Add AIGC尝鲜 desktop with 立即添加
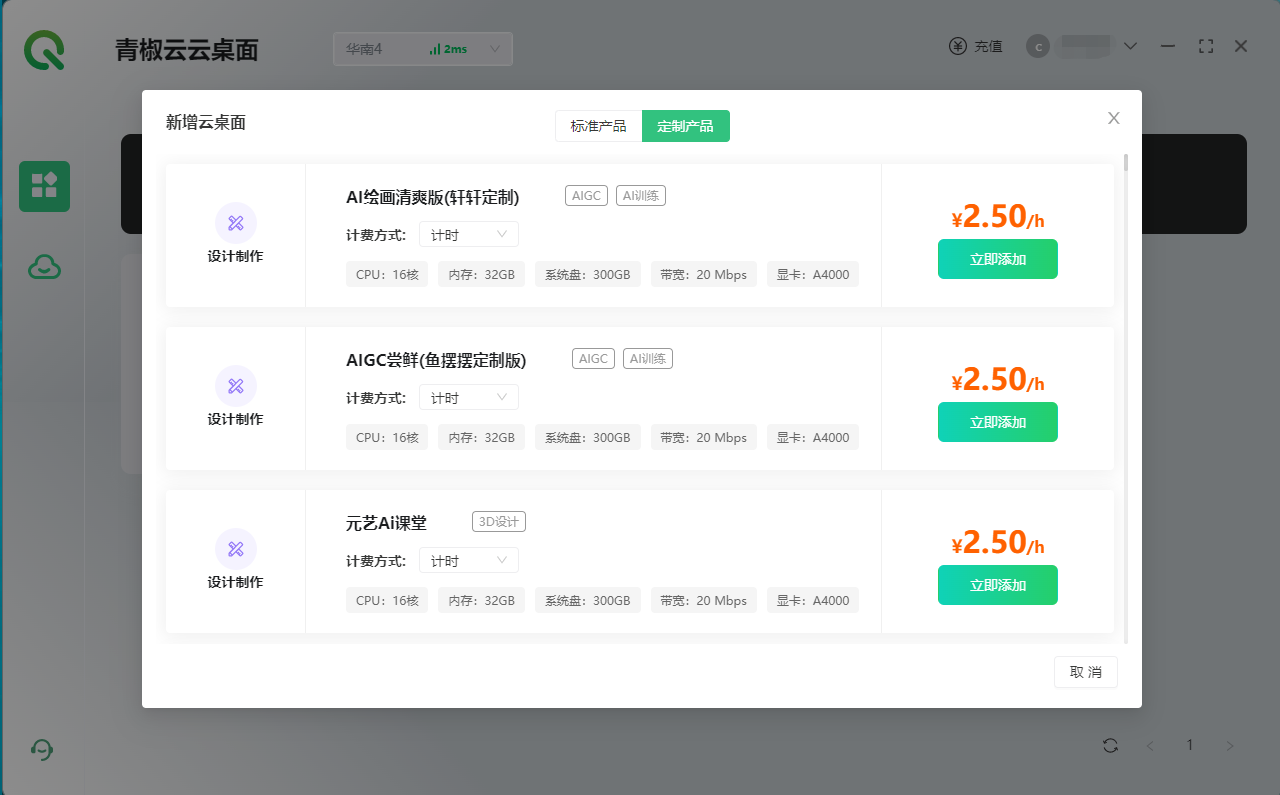The image size is (1280, 795). pos(997,422)
